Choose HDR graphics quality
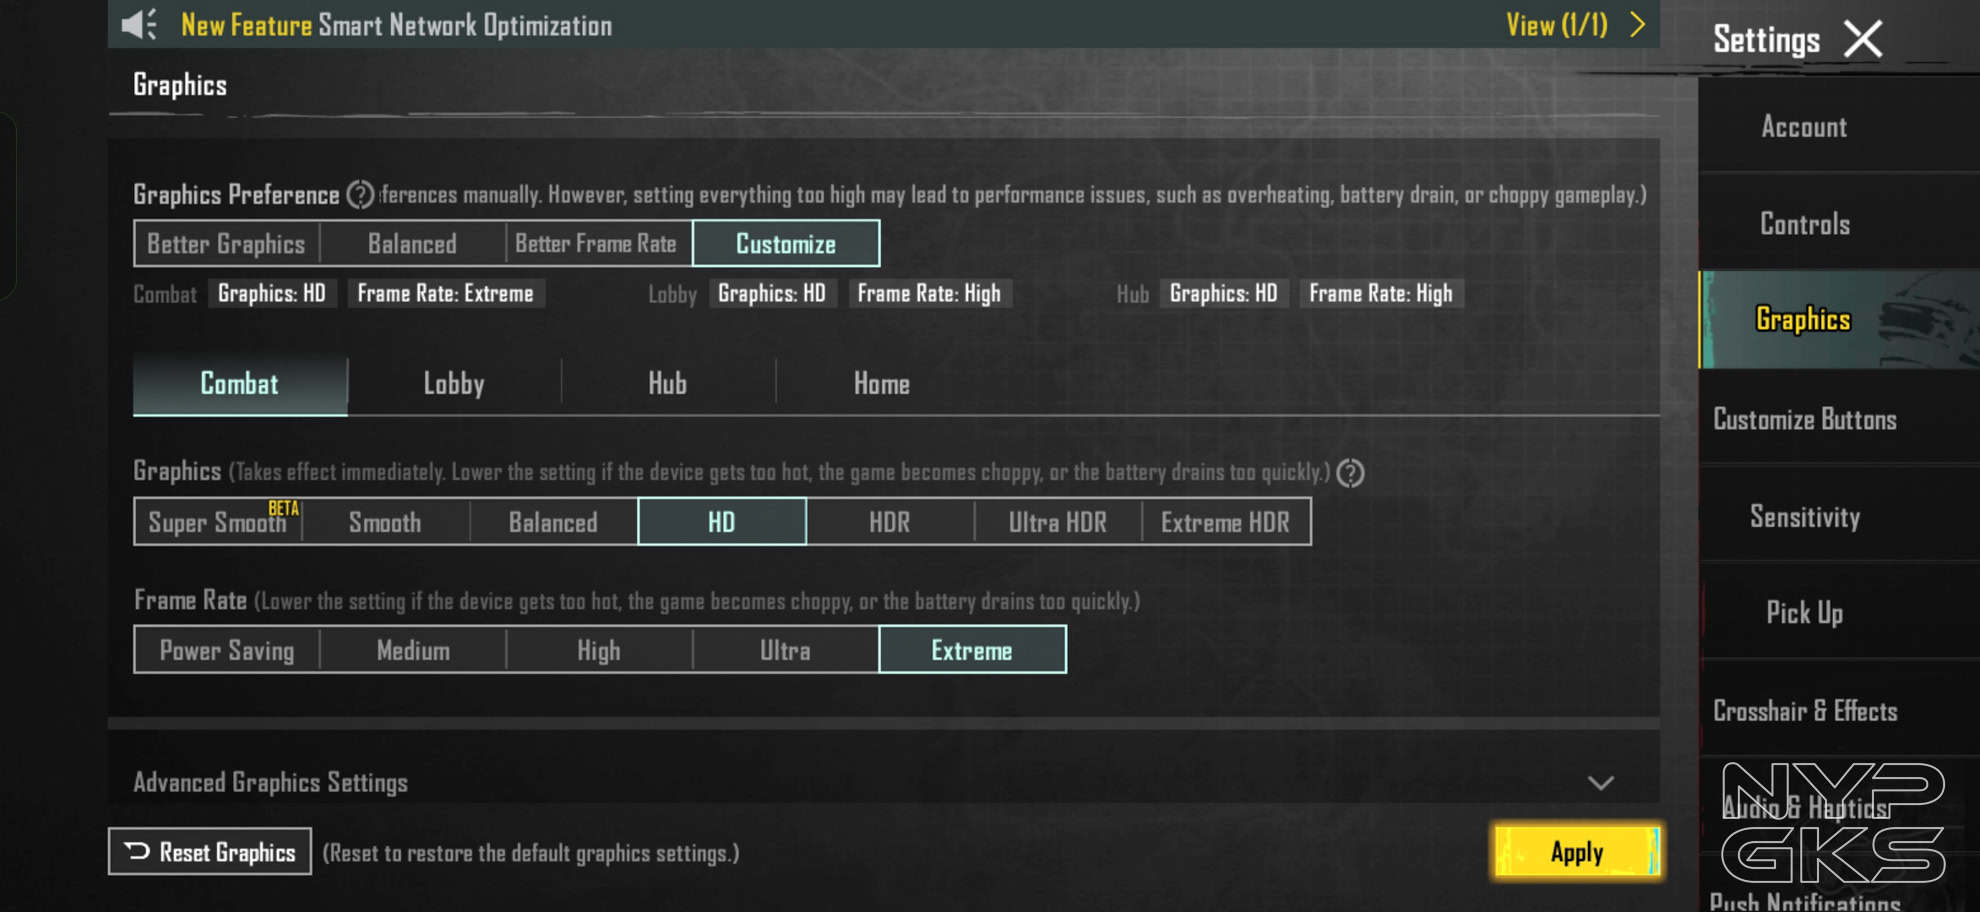The width and height of the screenshot is (1980, 912). 889,522
